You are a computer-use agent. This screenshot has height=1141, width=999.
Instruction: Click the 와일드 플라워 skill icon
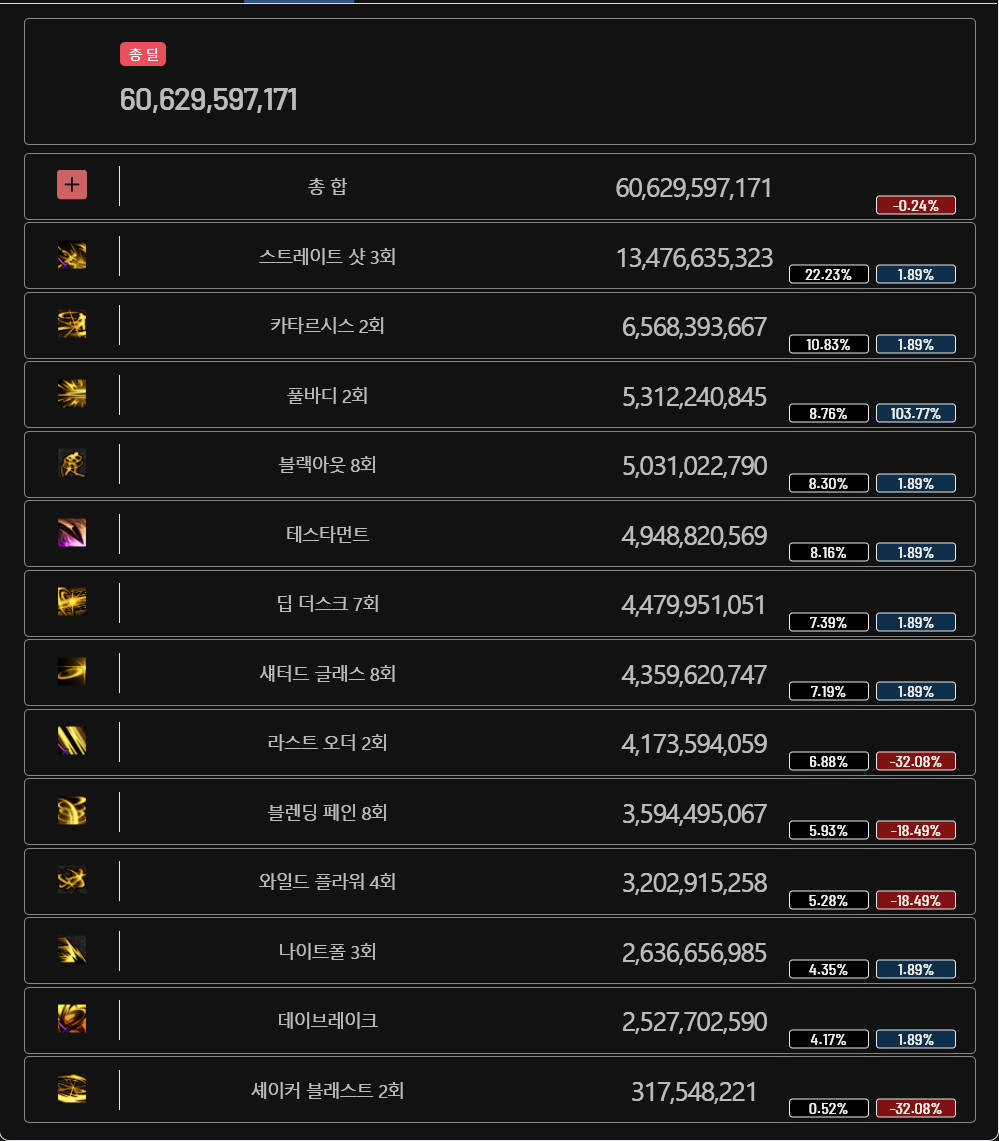72,880
